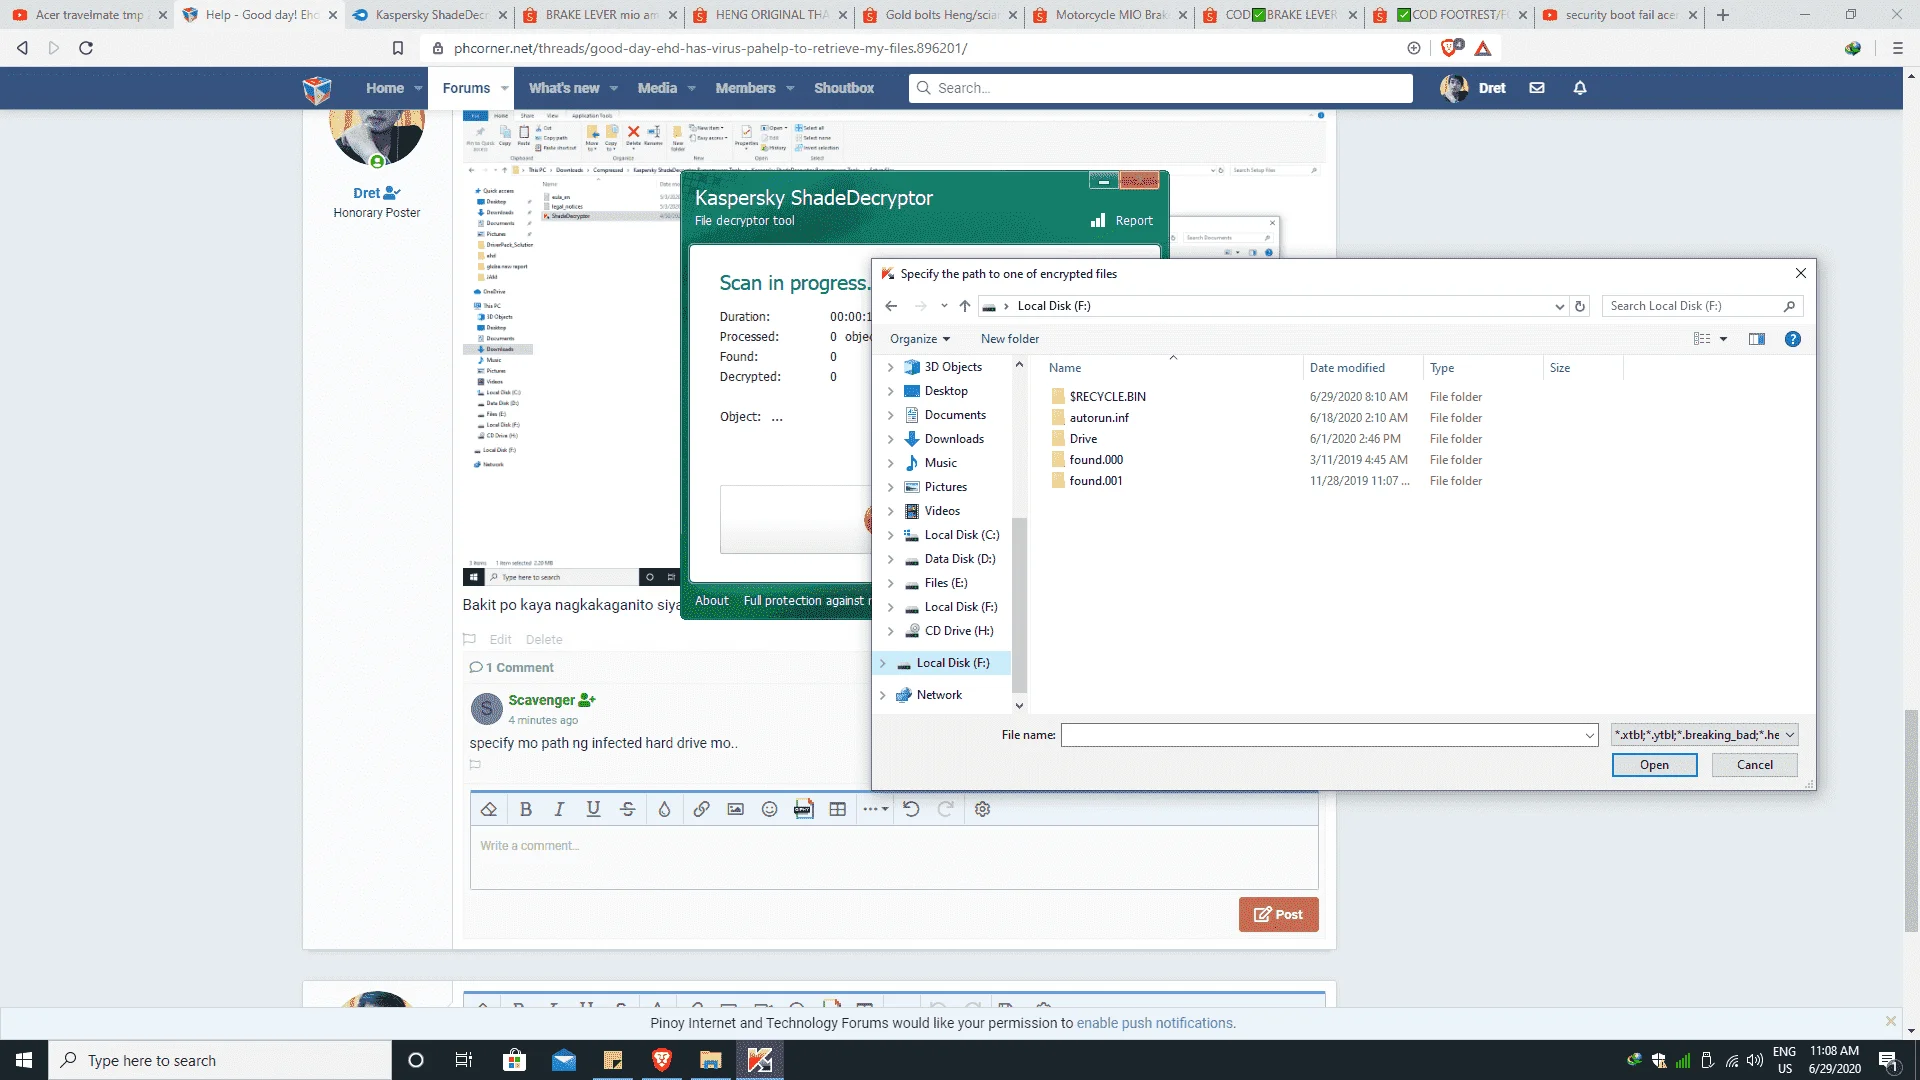
Task: Open the Smilies emoji icon
Action: [x=769, y=809]
